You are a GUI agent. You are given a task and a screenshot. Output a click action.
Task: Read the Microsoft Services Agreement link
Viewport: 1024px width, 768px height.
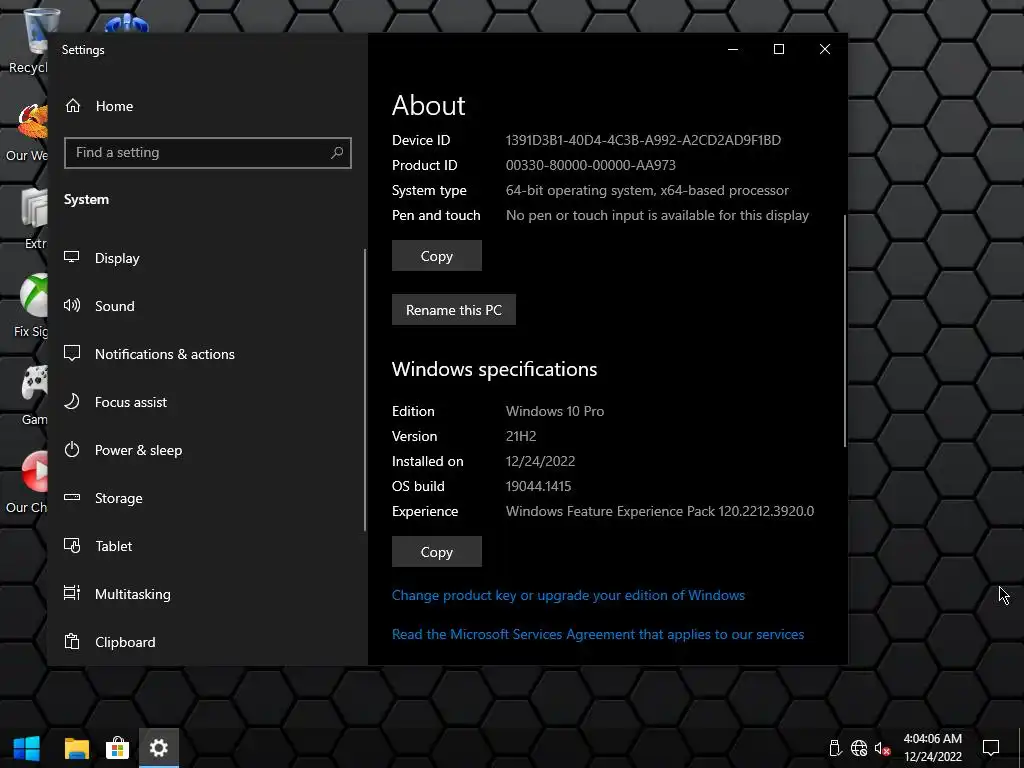pos(598,634)
